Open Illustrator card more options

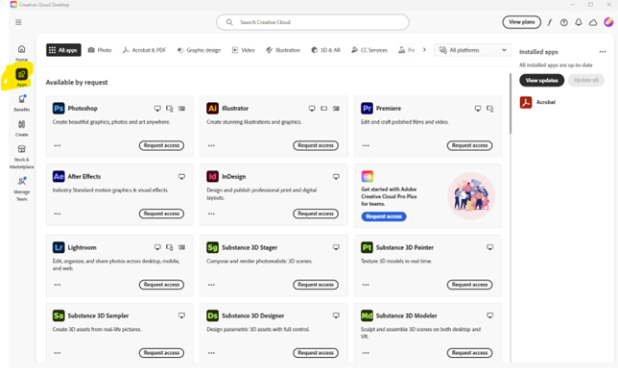pos(212,145)
